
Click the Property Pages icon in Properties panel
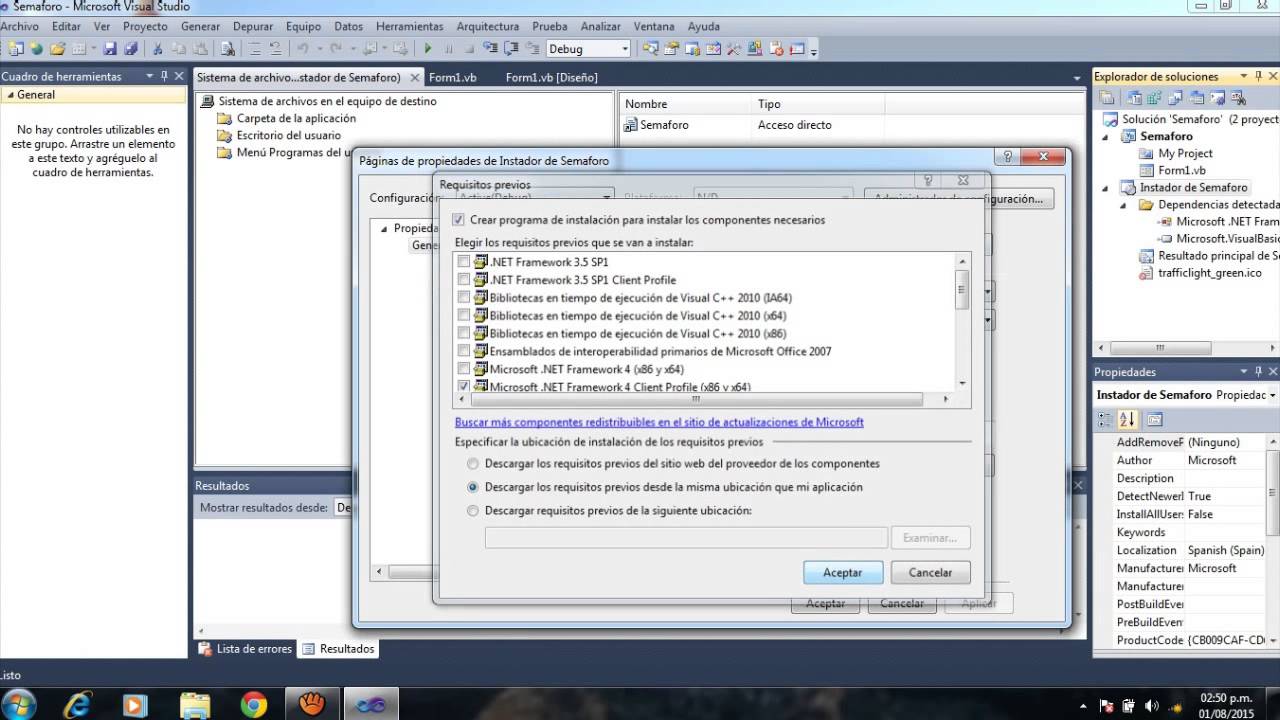coord(1155,420)
